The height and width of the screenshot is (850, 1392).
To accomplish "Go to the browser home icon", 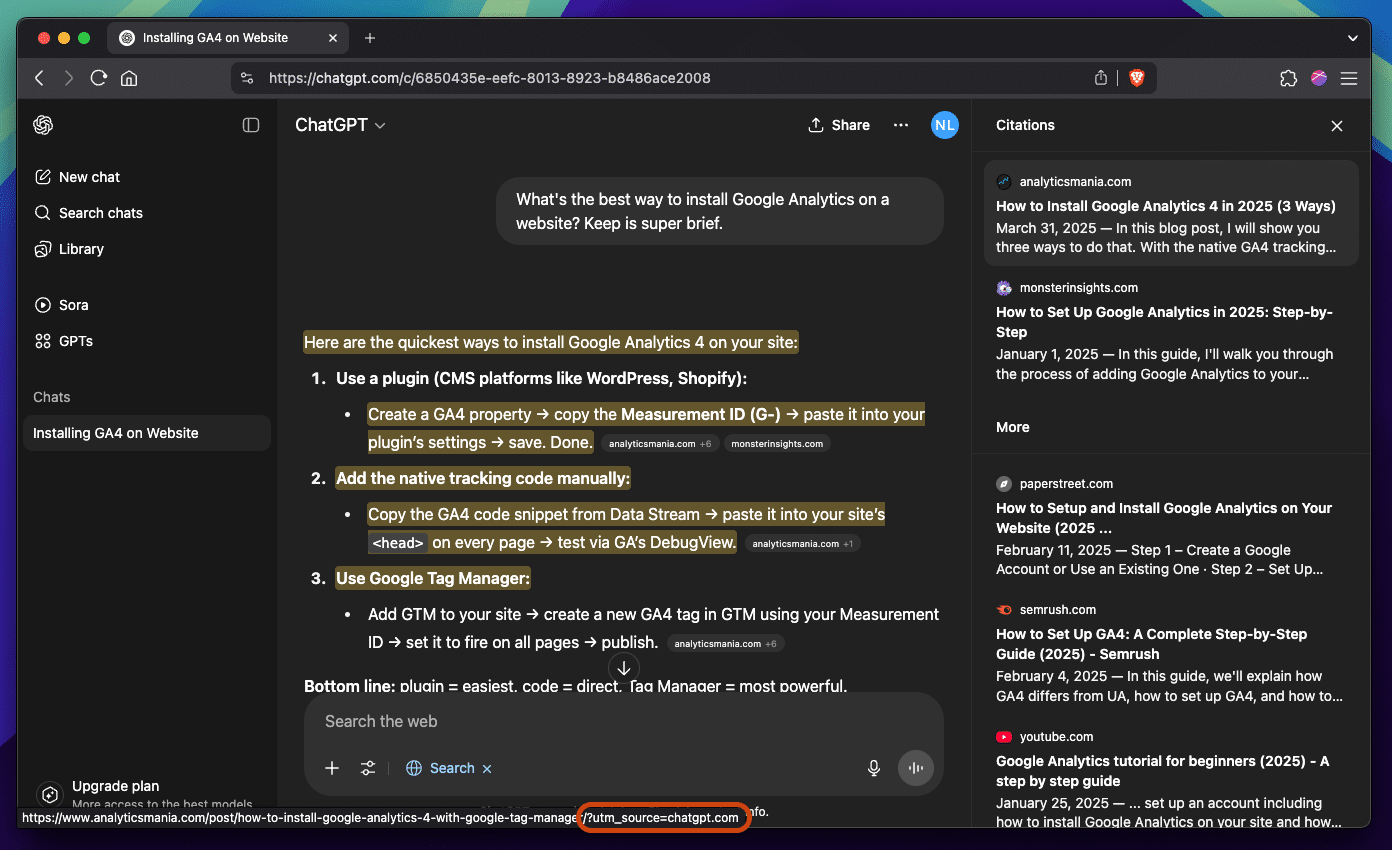I will coord(129,78).
